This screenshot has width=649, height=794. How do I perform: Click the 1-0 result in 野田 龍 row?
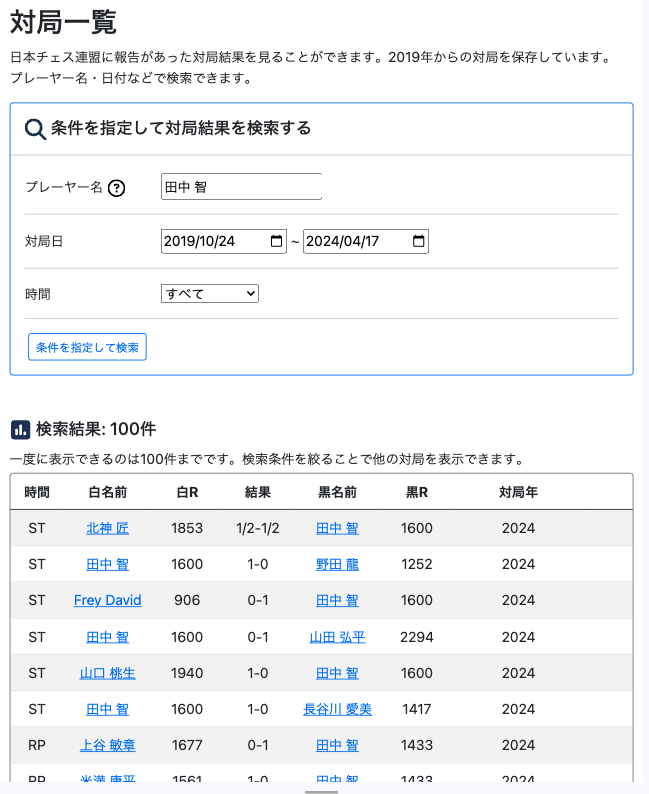[258, 564]
